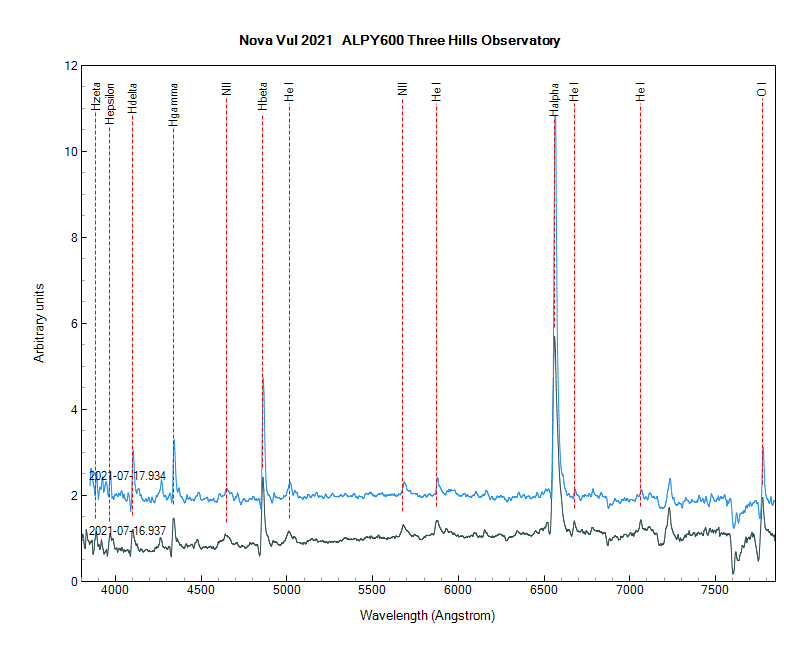Image resolution: width=800 pixels, height=650 pixels.
Task: Click the "4500" wavelength tick label
Action: pos(201,590)
